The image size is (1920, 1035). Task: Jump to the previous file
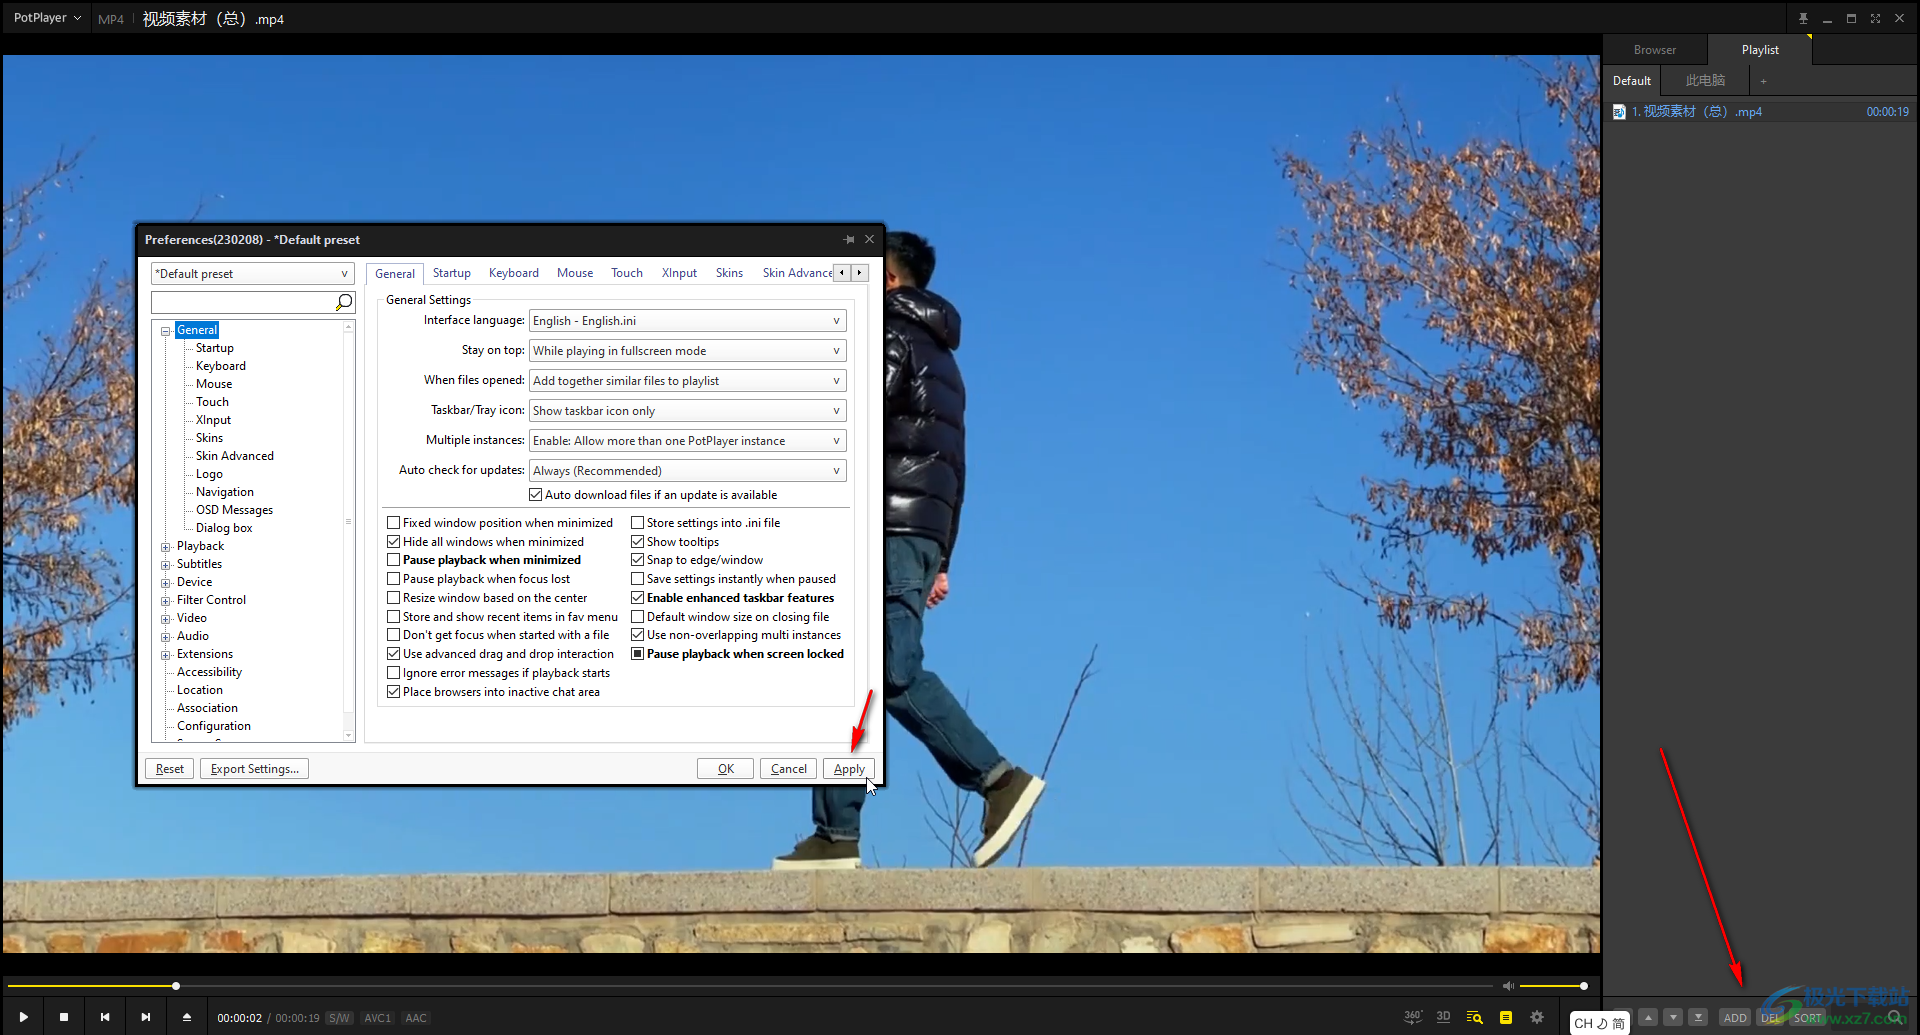click(105, 1017)
